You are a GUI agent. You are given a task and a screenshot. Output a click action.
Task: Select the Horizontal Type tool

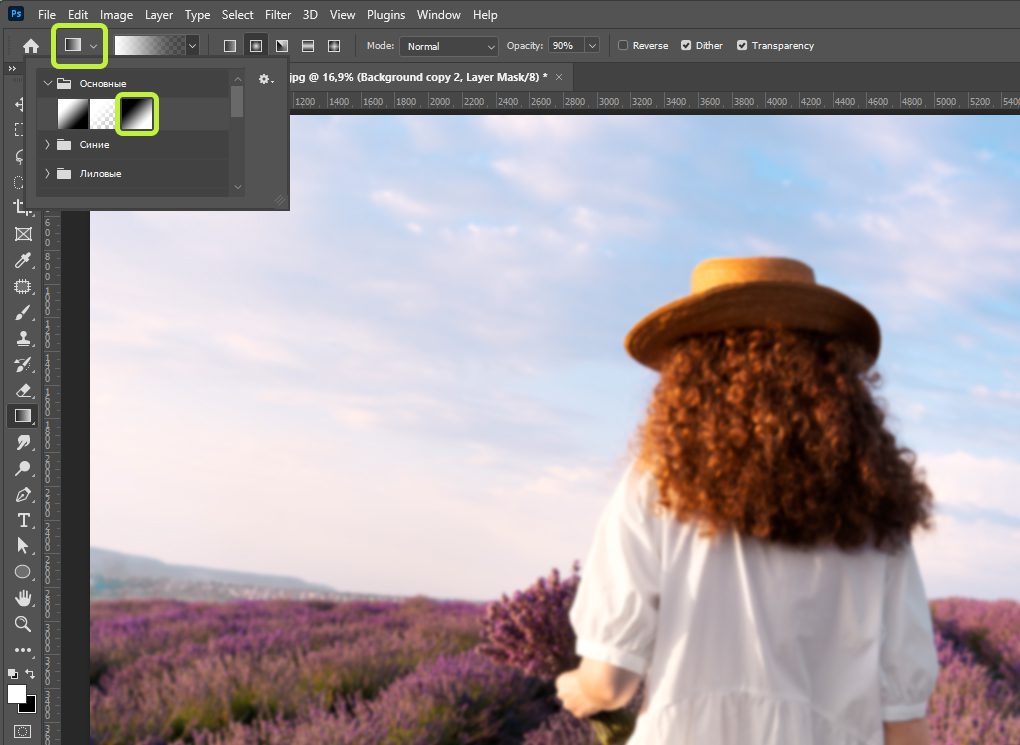point(23,521)
